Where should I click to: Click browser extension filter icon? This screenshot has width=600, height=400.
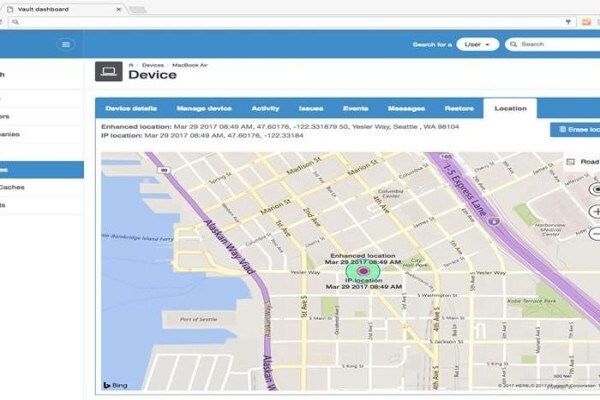(568, 22)
